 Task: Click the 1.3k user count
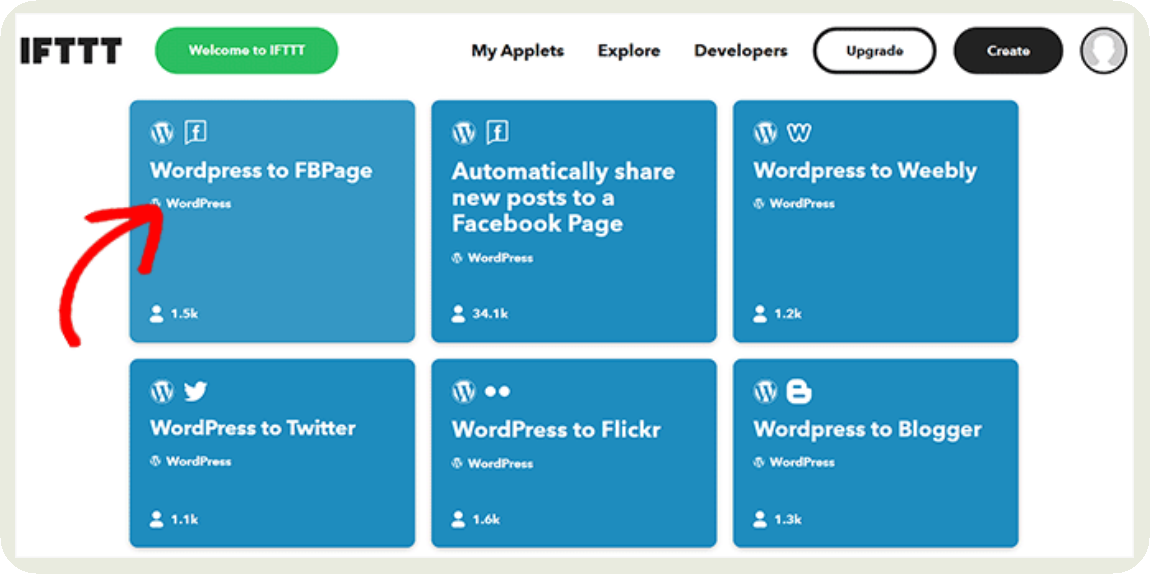[x=788, y=520]
